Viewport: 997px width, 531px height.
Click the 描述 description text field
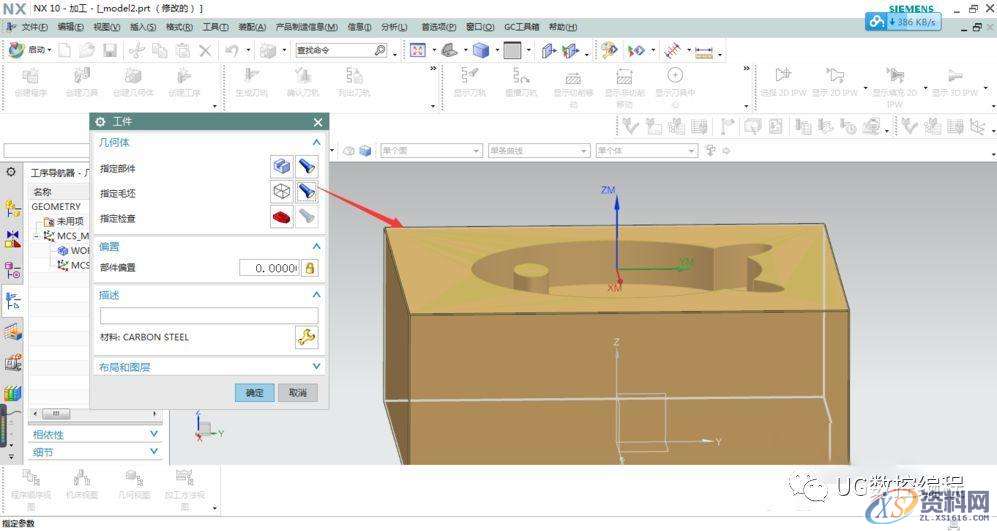coord(208,316)
